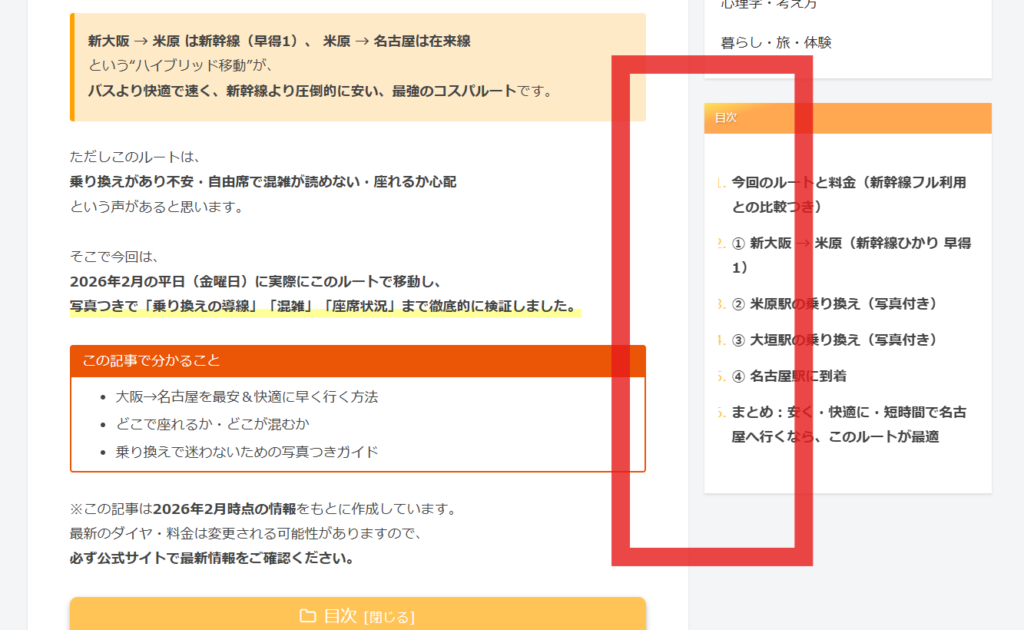
Task: Click 必ず公式サイトで最新情報 notice text
Action: pos(212,558)
